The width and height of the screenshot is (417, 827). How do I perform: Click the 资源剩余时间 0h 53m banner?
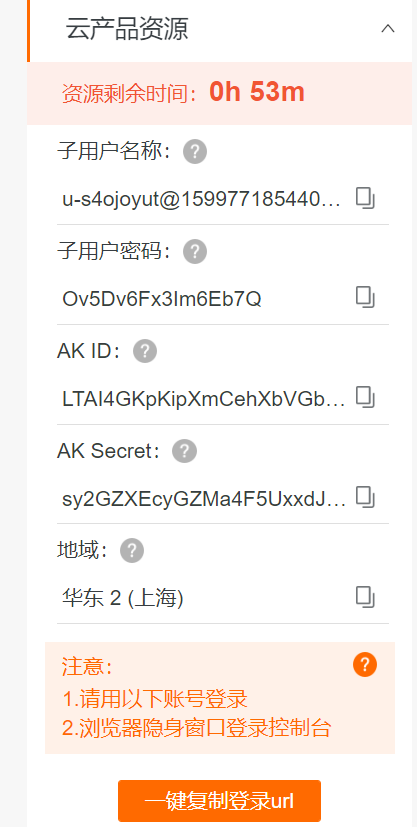click(x=220, y=93)
